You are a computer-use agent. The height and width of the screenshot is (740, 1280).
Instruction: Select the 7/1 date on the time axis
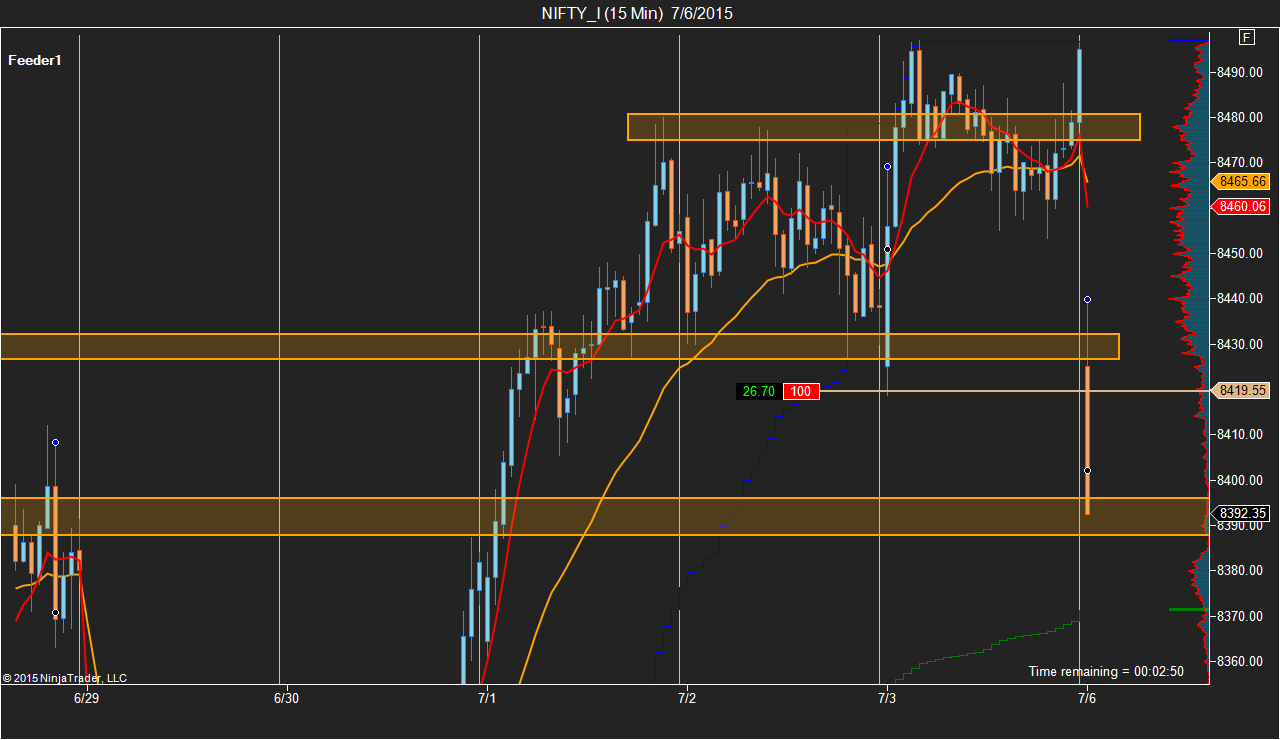487,698
